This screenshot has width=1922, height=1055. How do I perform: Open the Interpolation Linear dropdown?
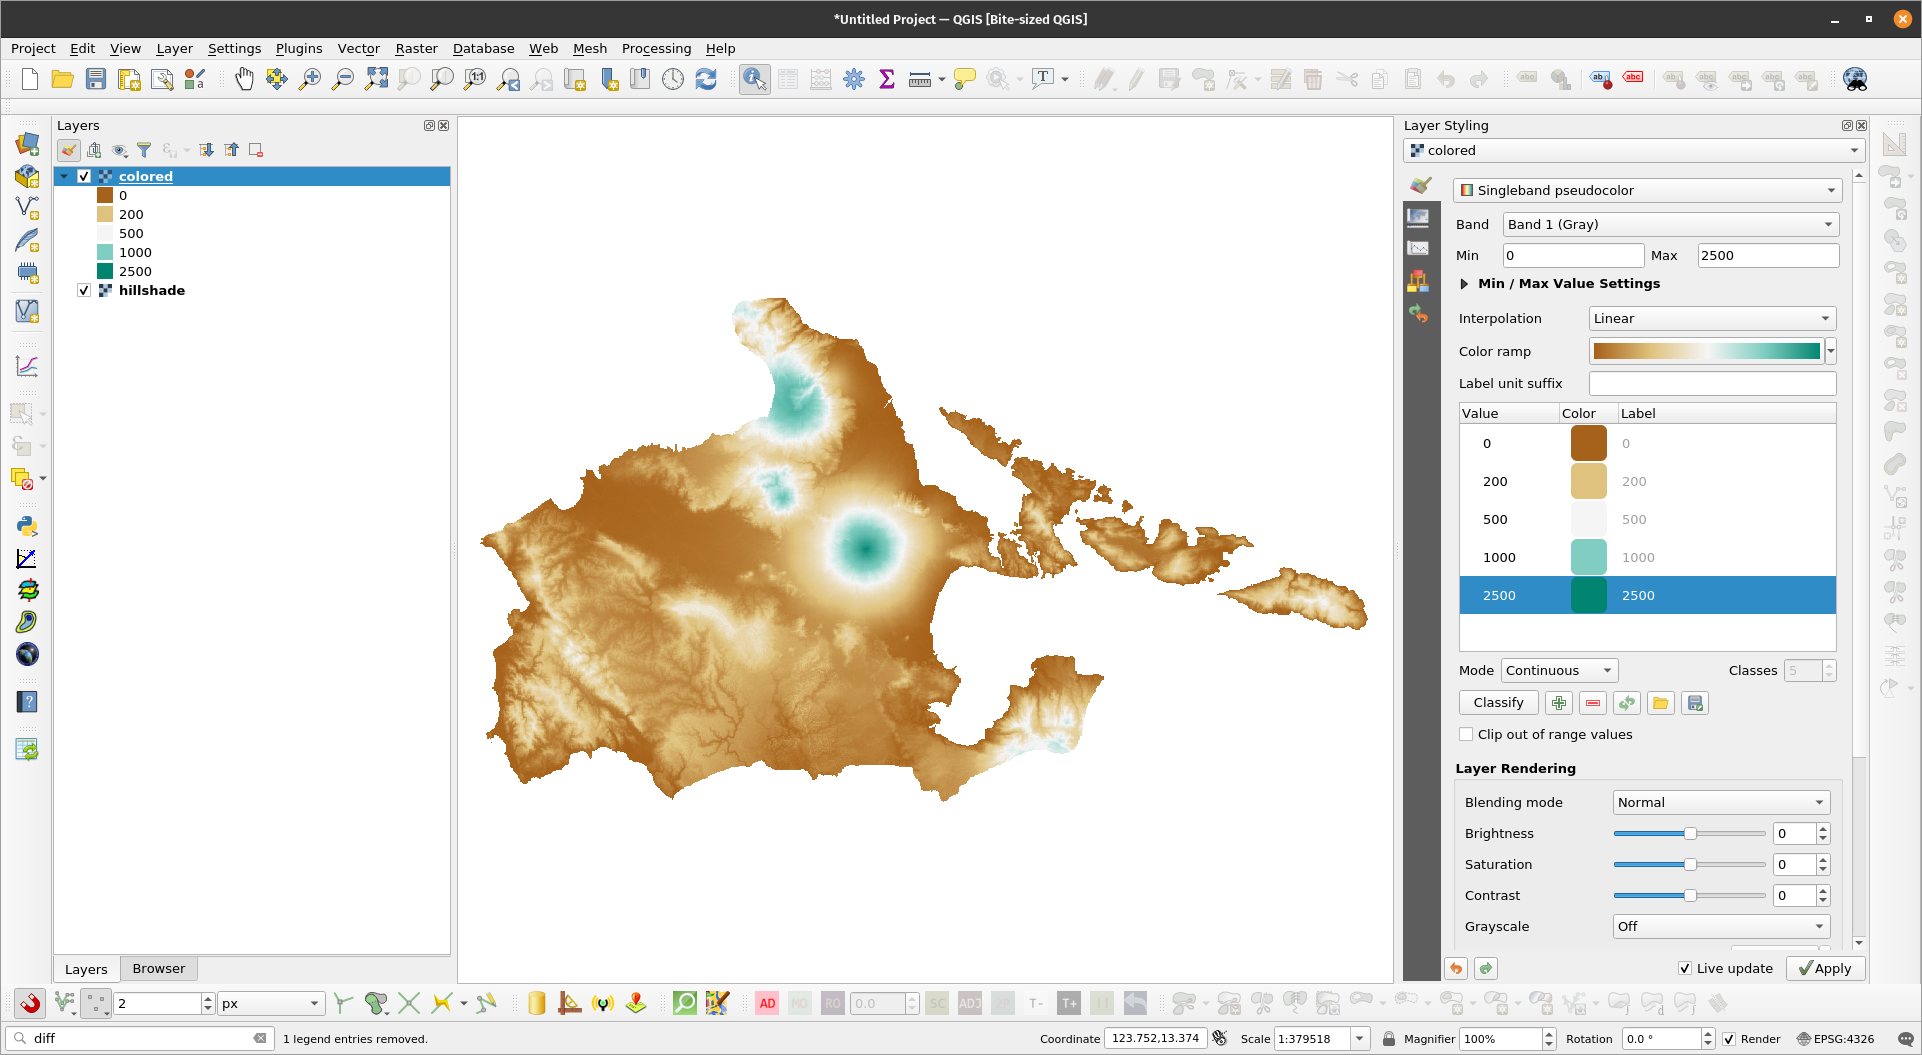tap(1711, 318)
